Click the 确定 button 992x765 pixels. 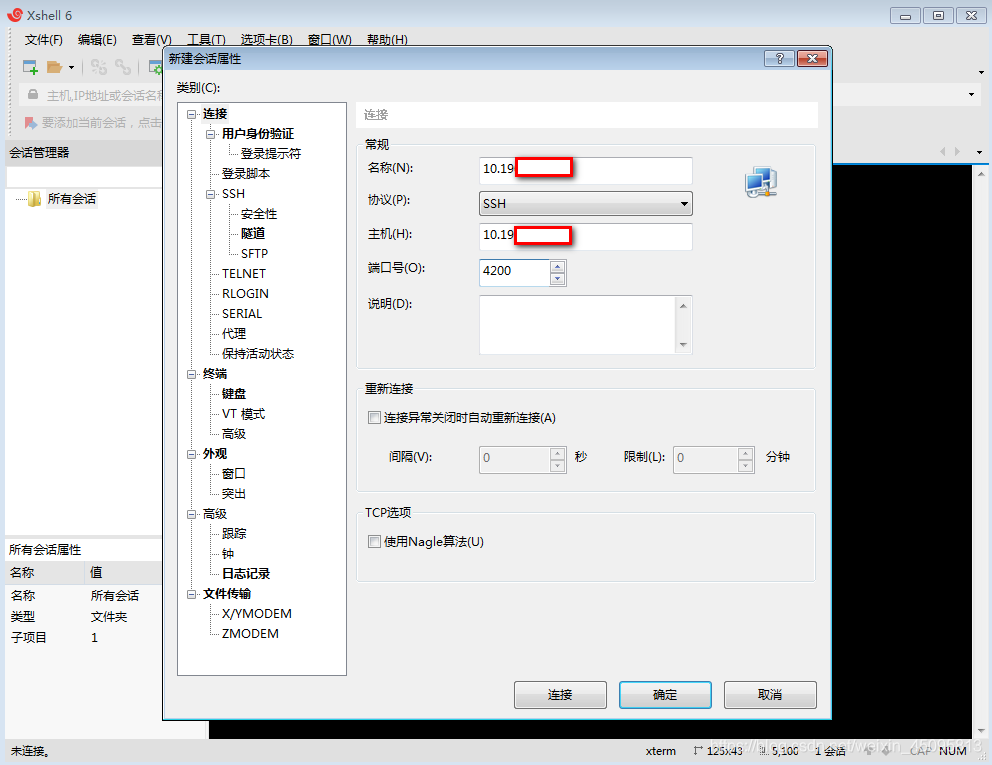point(665,695)
